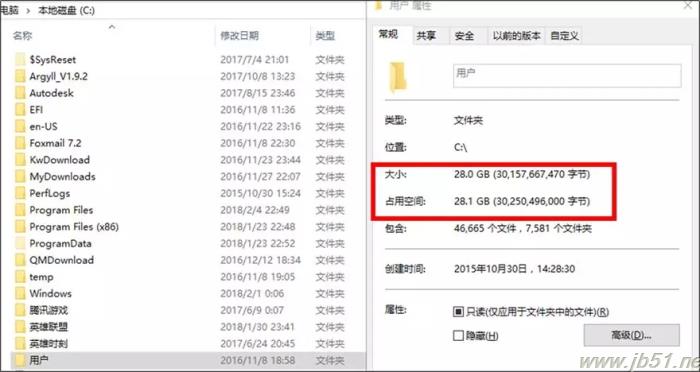Screen dimensions: 700x372
Task: Click the temp folder icon
Action: pos(20,277)
